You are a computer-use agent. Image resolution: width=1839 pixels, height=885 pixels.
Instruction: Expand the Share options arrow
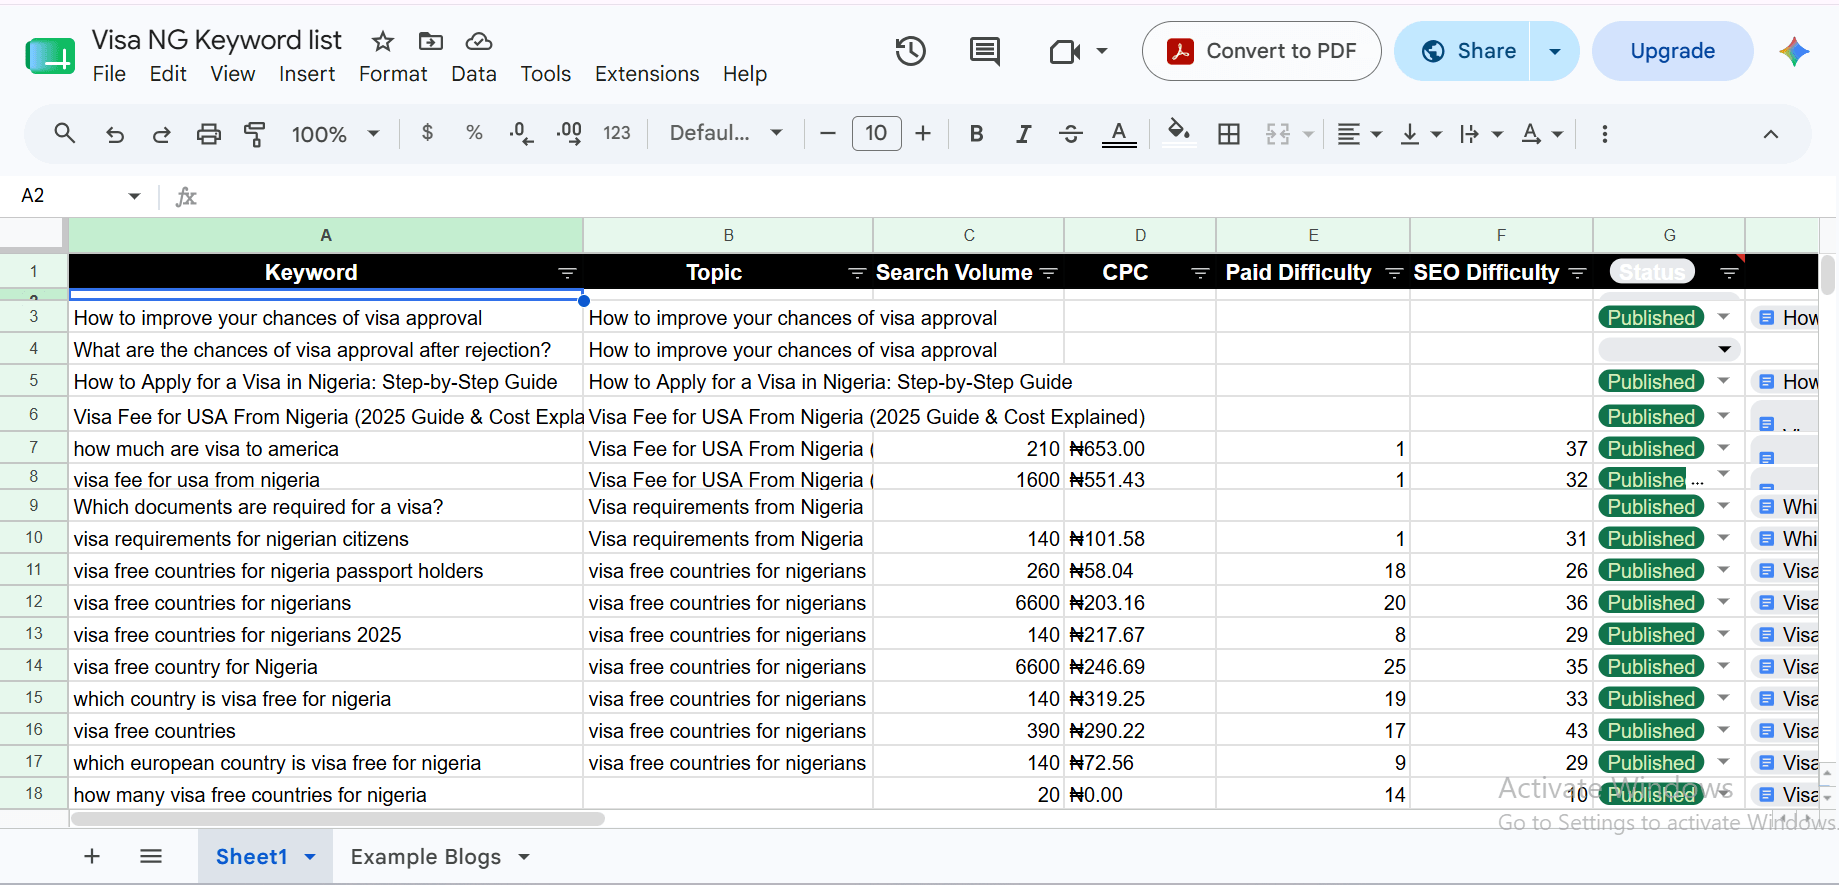[1555, 51]
